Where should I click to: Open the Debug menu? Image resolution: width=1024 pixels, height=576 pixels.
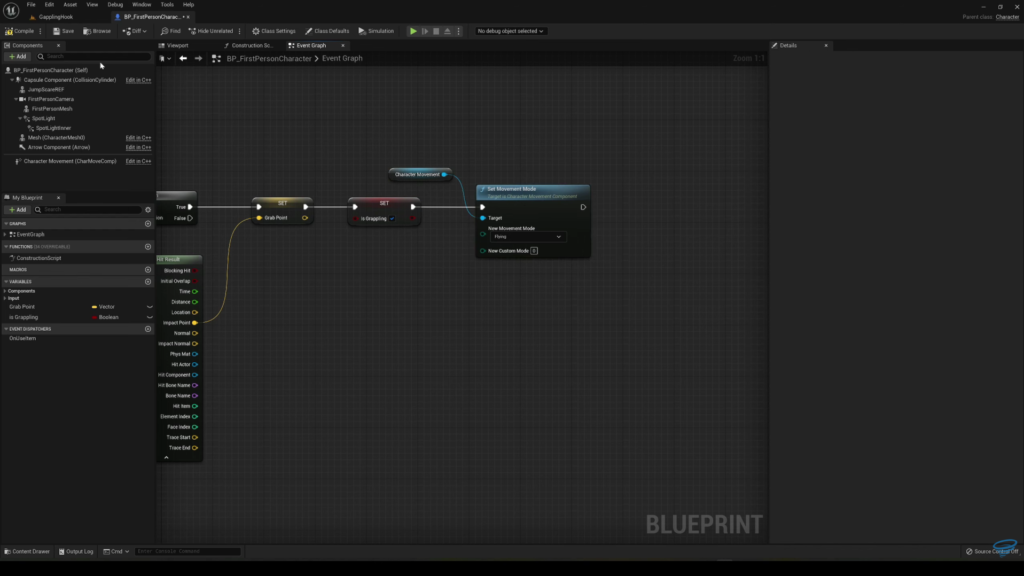point(115,5)
